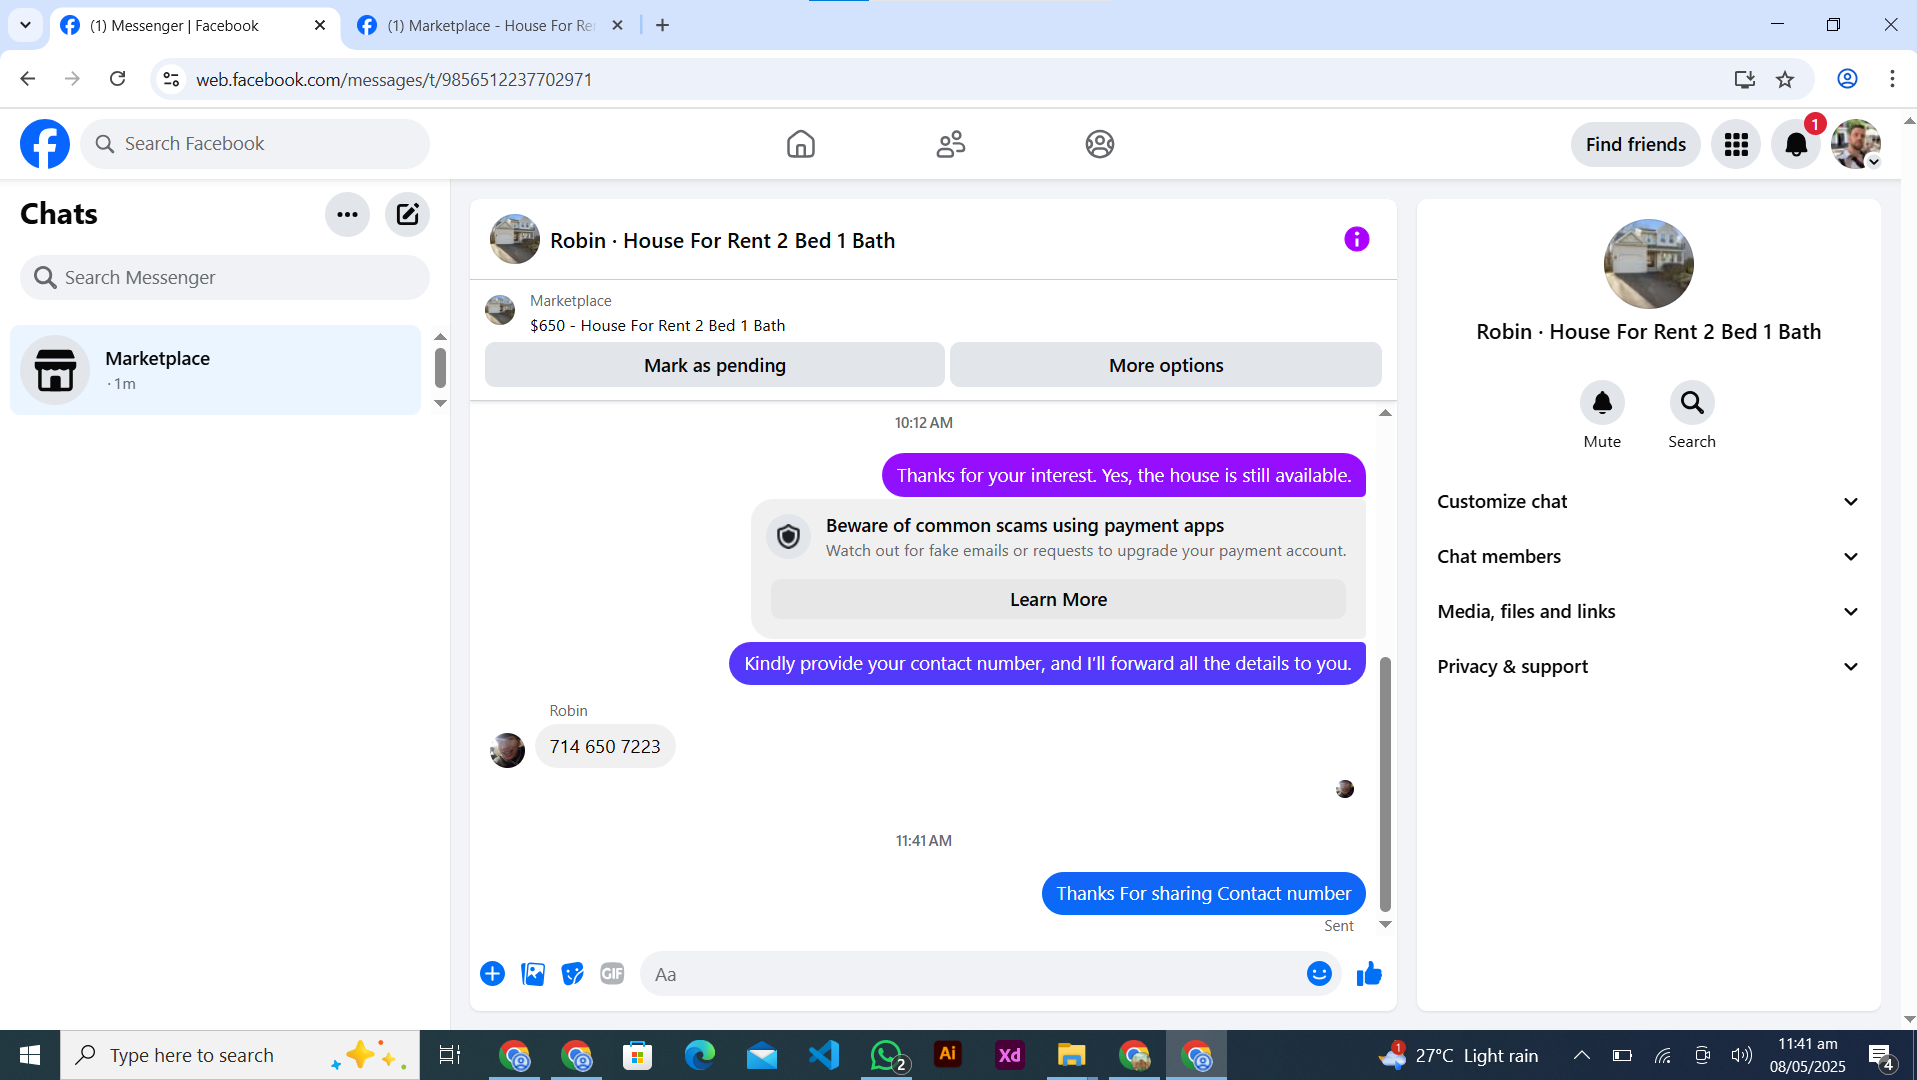Open more actions plus icon

pyautogui.click(x=492, y=974)
